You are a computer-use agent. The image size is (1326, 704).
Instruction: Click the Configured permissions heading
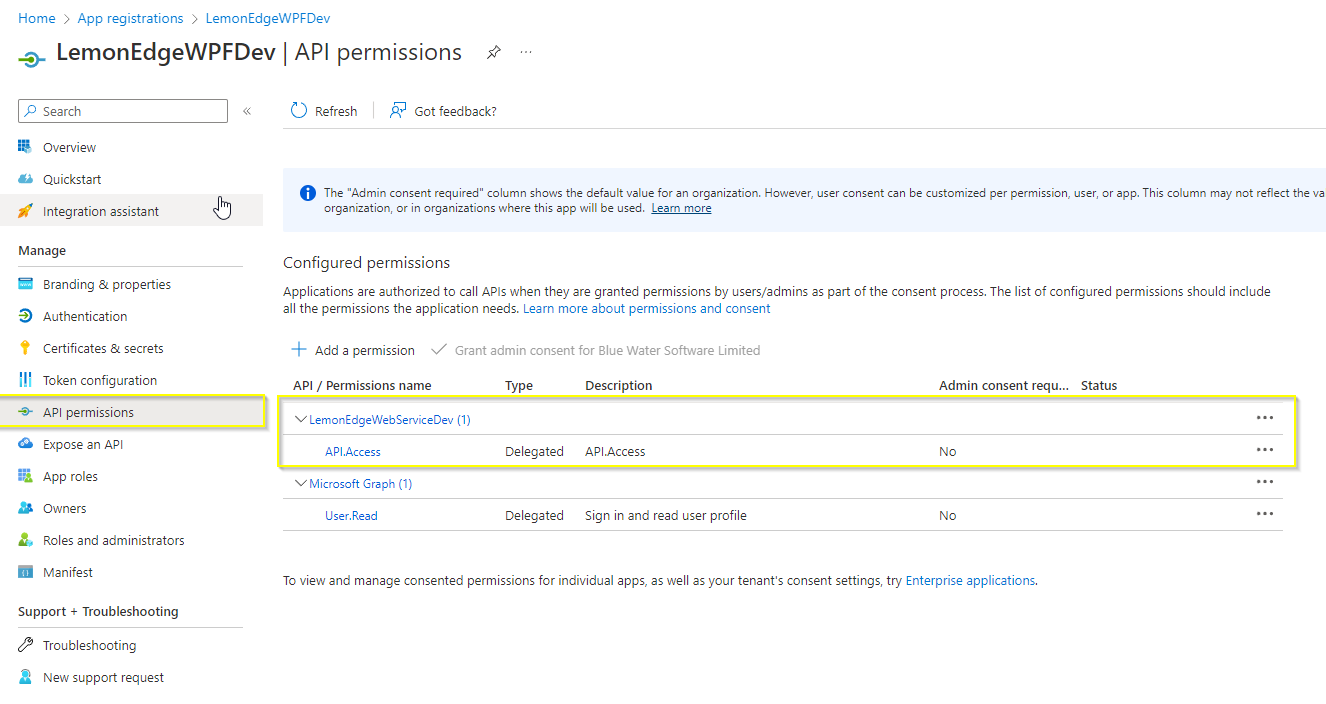coord(367,263)
